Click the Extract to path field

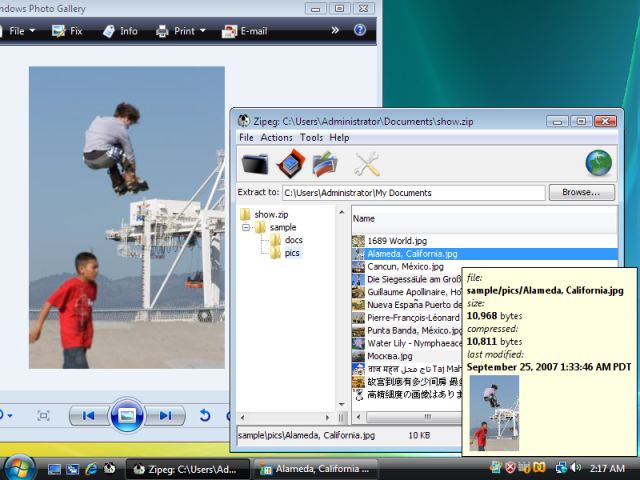click(413, 193)
